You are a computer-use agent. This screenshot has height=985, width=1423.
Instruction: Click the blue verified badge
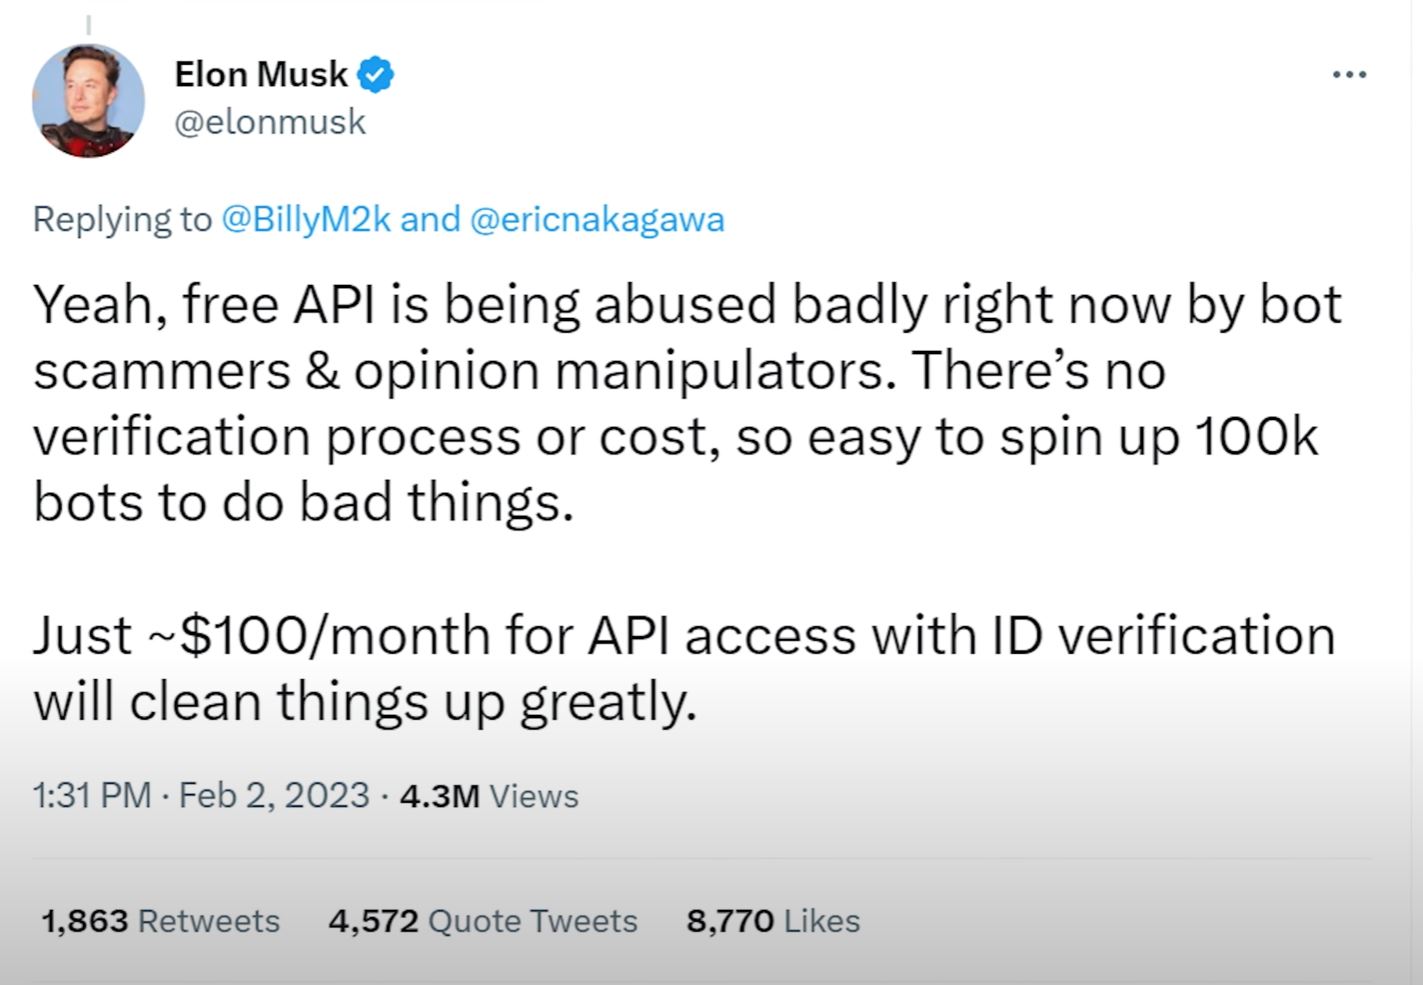pos(376,75)
